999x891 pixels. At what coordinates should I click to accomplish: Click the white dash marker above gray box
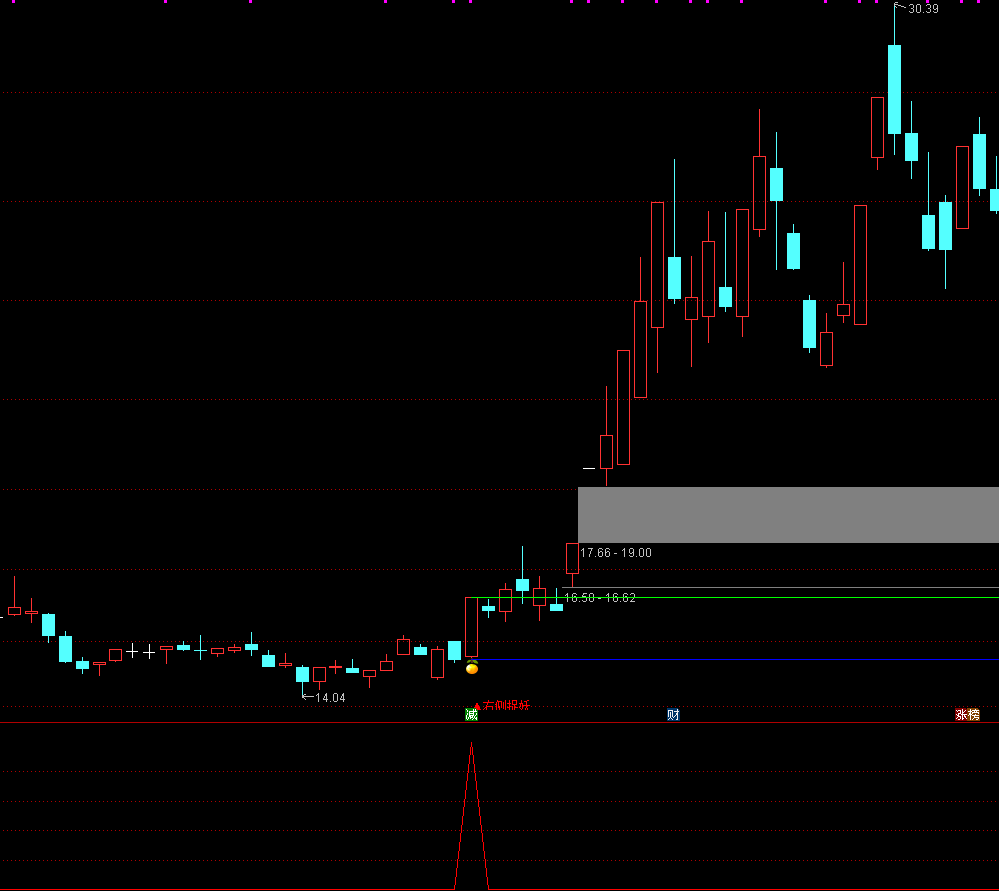[x=589, y=467]
